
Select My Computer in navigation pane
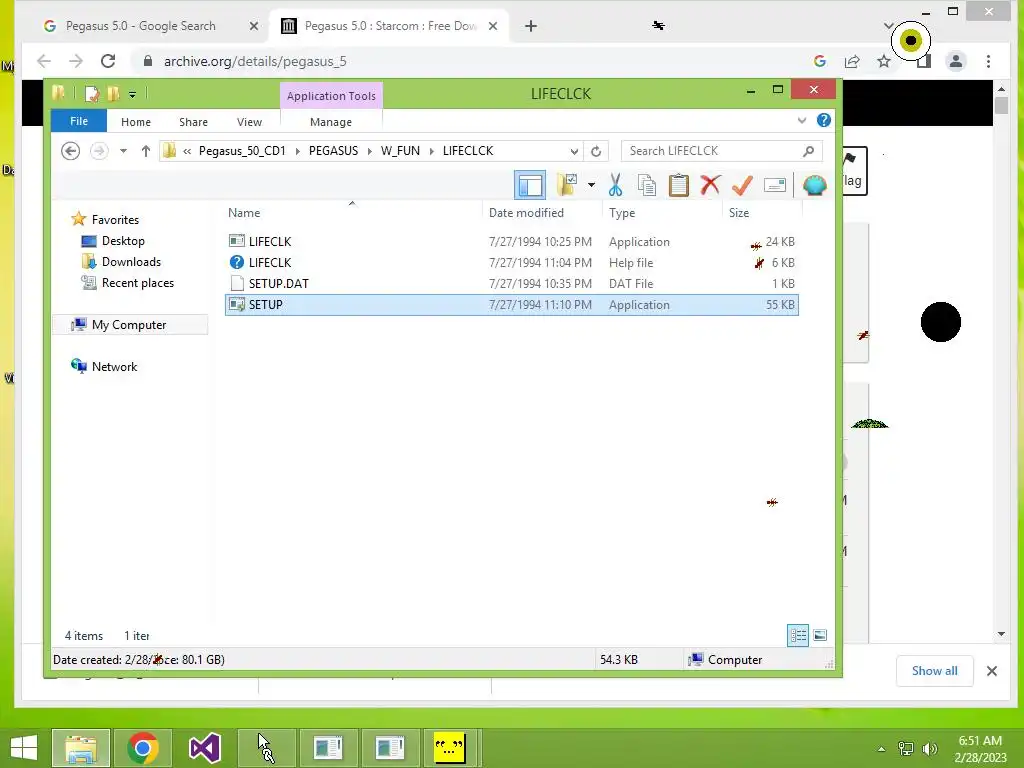click(x=129, y=325)
